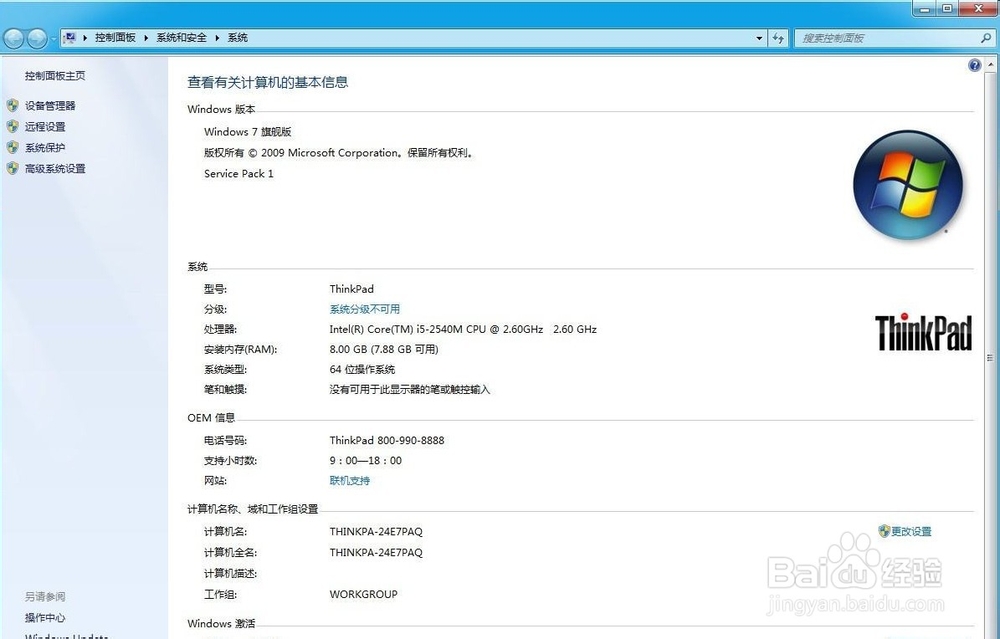This screenshot has width=1000, height=639.
Task: Click the support hours 9：00—18：00
Action: click(x=365, y=461)
